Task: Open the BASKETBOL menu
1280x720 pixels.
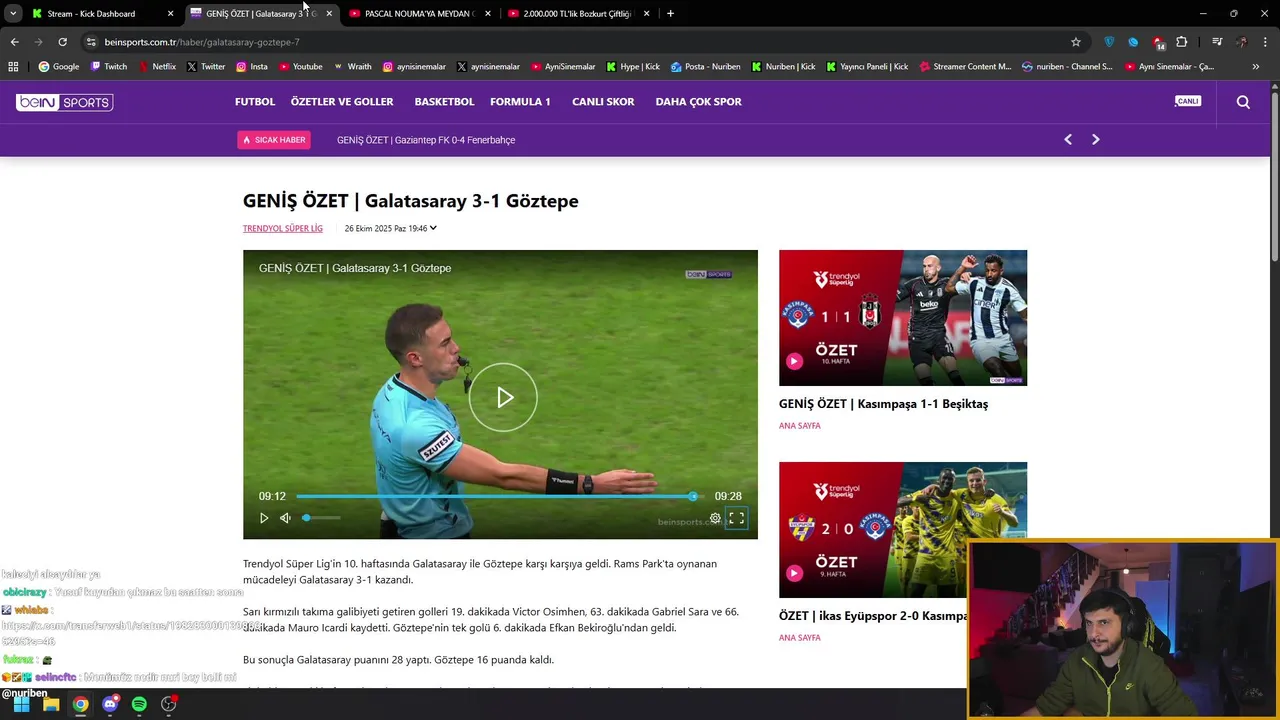Action: pos(444,102)
